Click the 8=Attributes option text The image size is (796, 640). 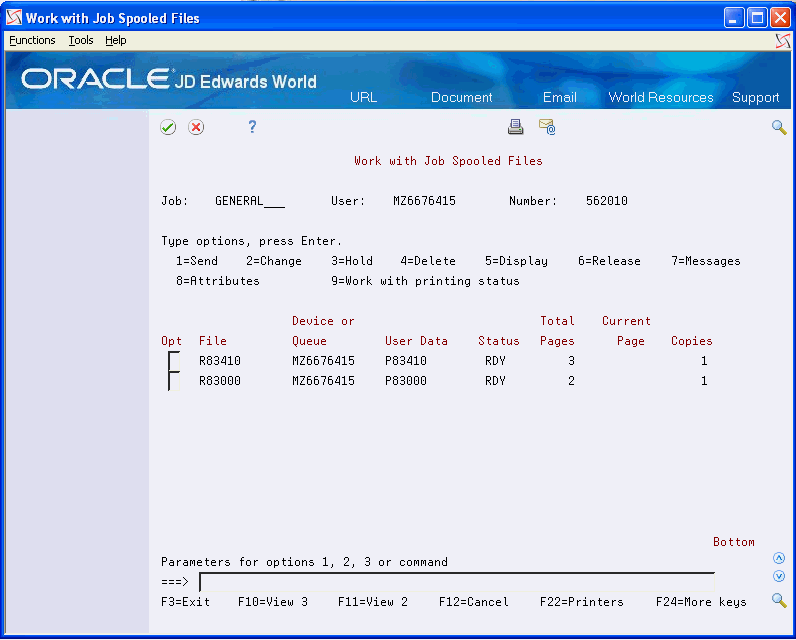217,281
